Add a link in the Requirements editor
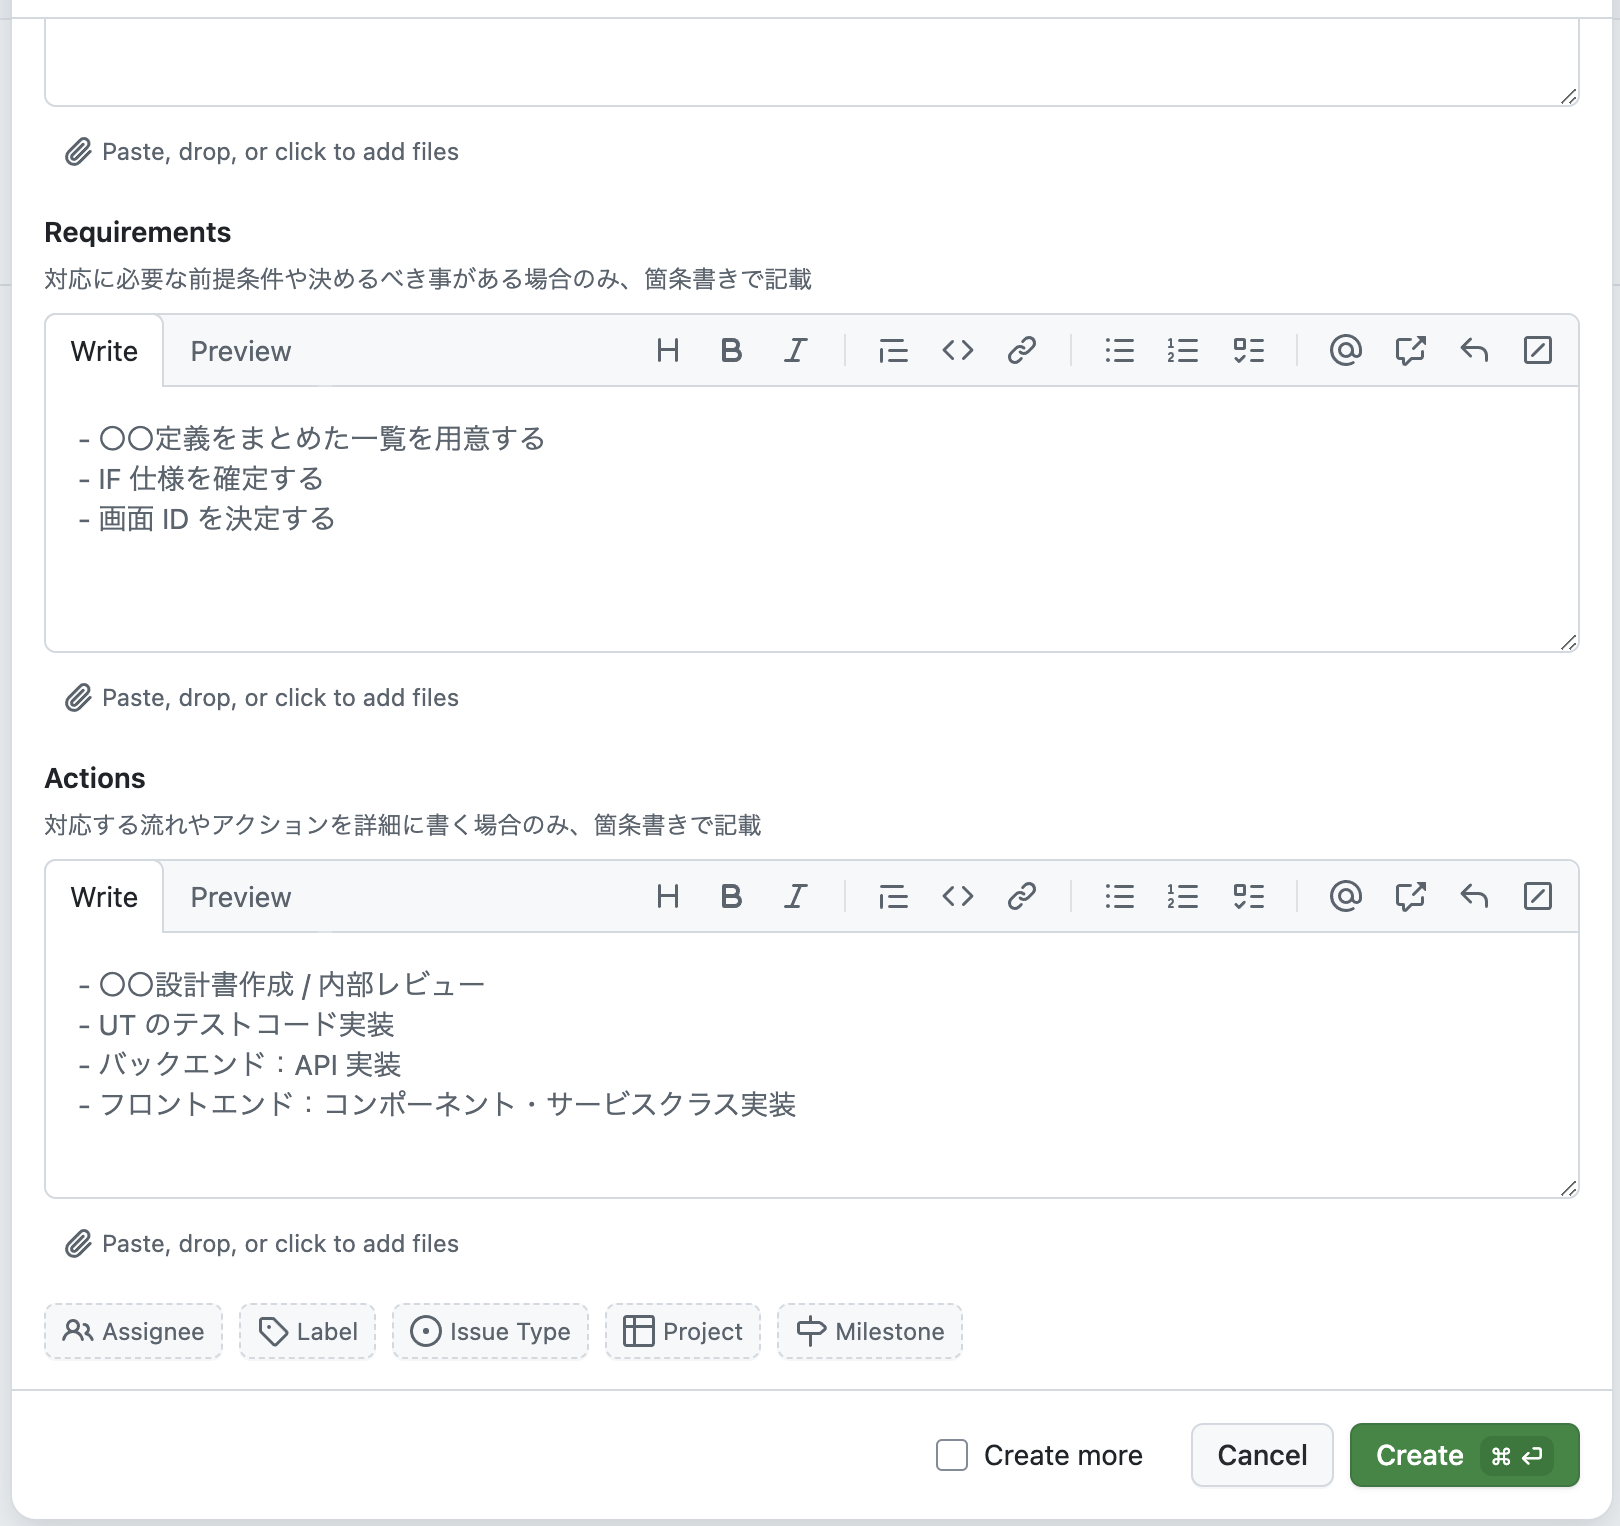Viewport: 1620px width, 1526px height. [x=1021, y=350]
